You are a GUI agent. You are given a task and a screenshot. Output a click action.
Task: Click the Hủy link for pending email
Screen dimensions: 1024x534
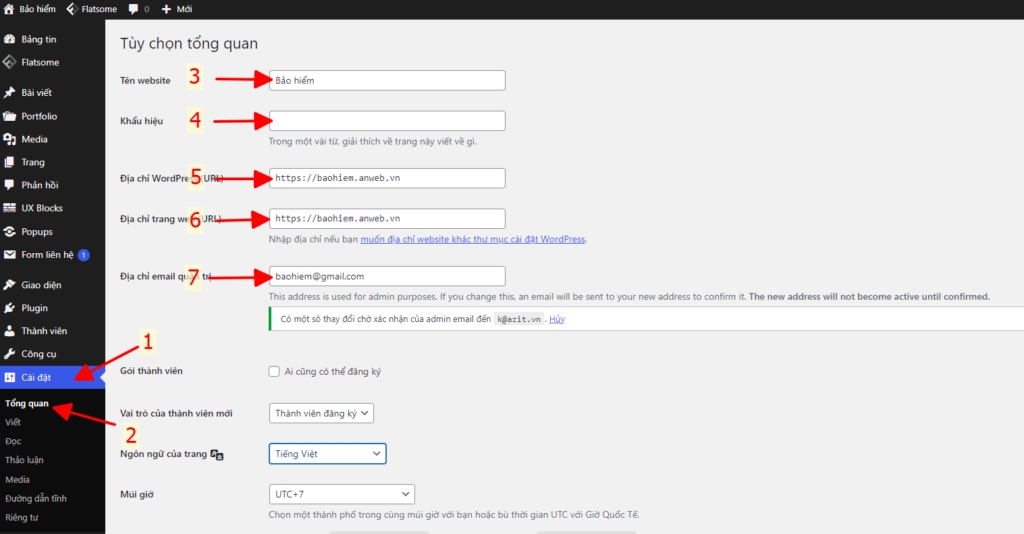pos(557,319)
